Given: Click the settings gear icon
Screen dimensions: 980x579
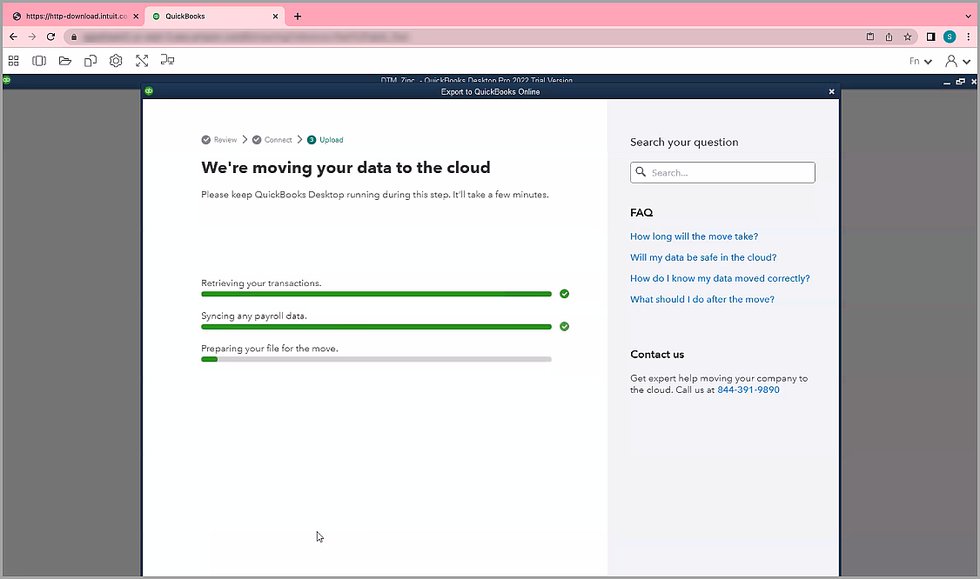Looking at the screenshot, I should tap(116, 61).
